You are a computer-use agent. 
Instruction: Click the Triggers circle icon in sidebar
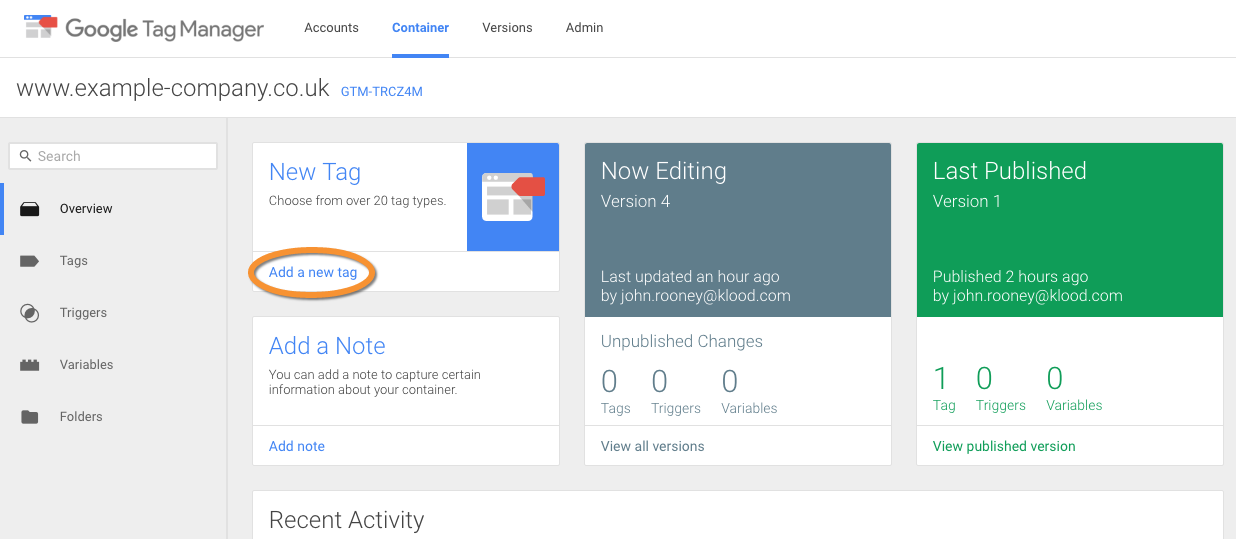tap(30, 313)
